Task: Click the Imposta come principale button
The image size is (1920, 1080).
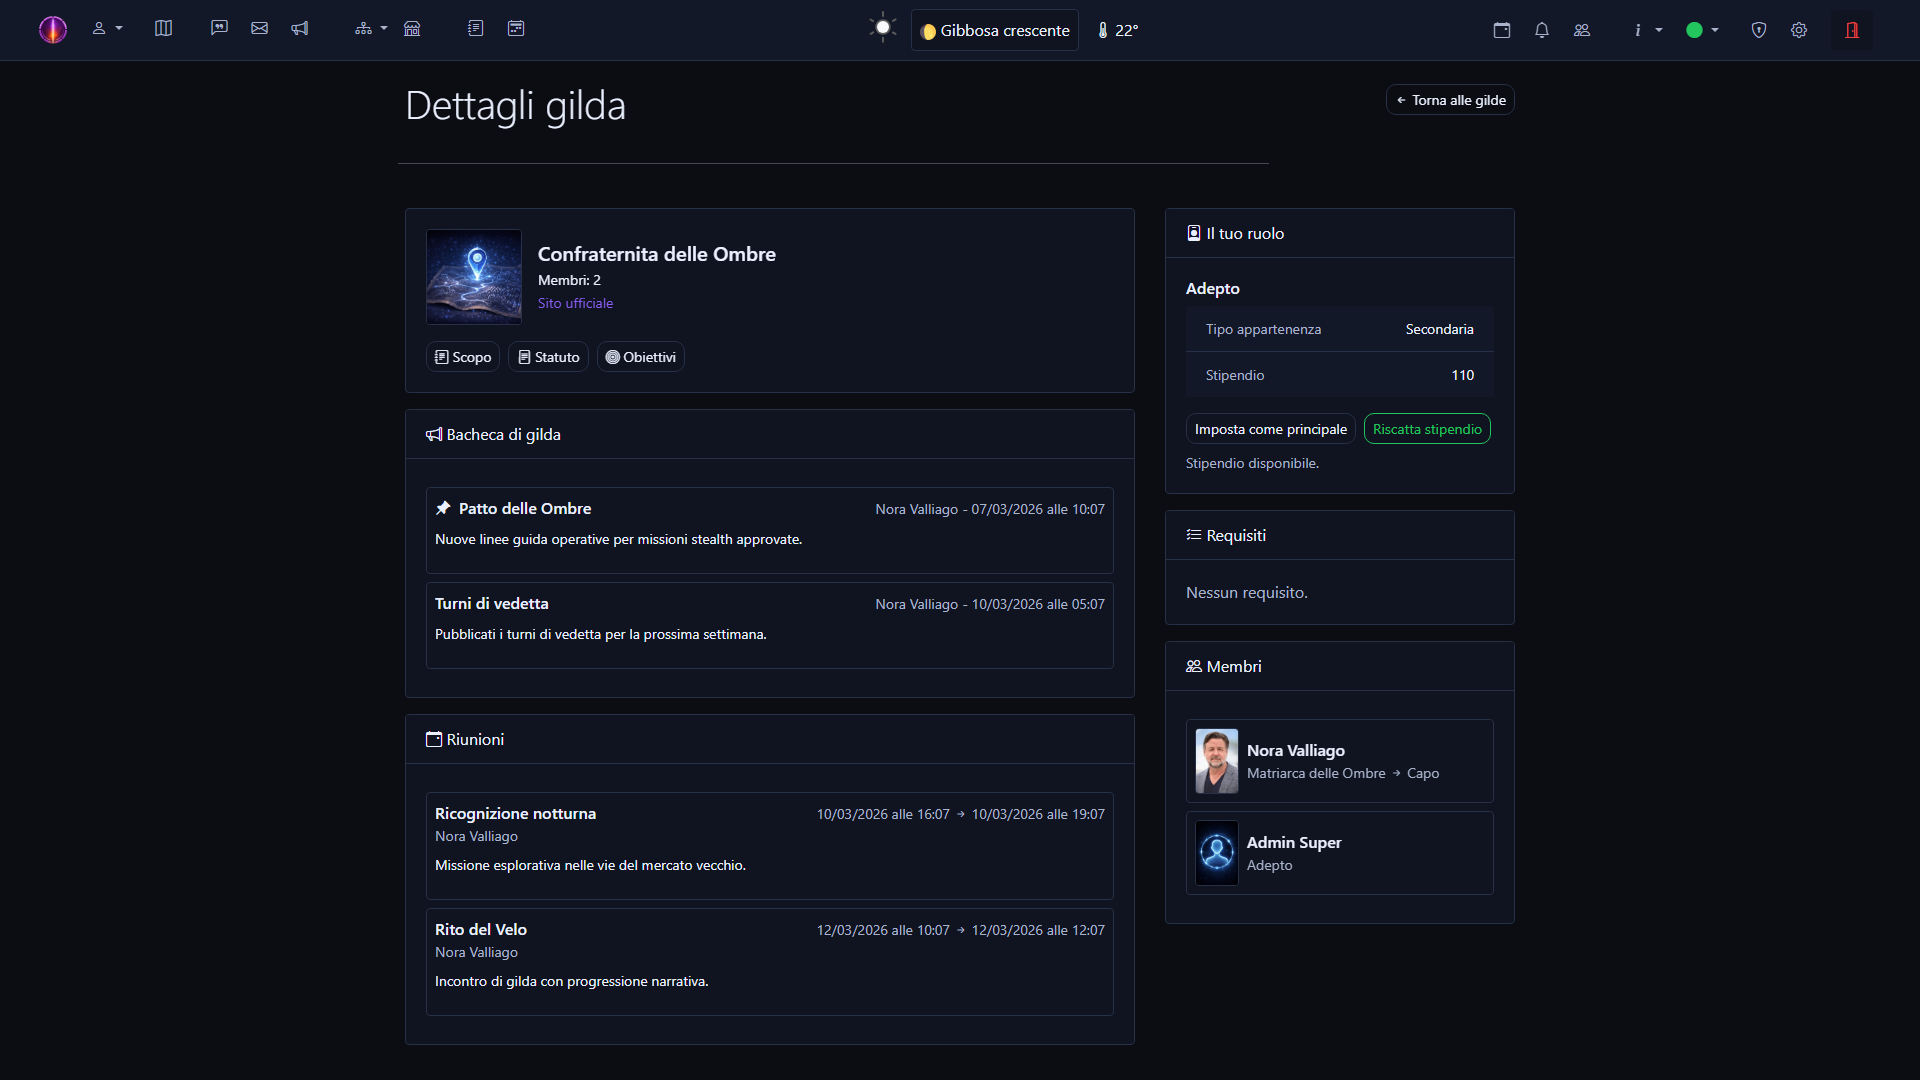Action: click(x=1270, y=429)
